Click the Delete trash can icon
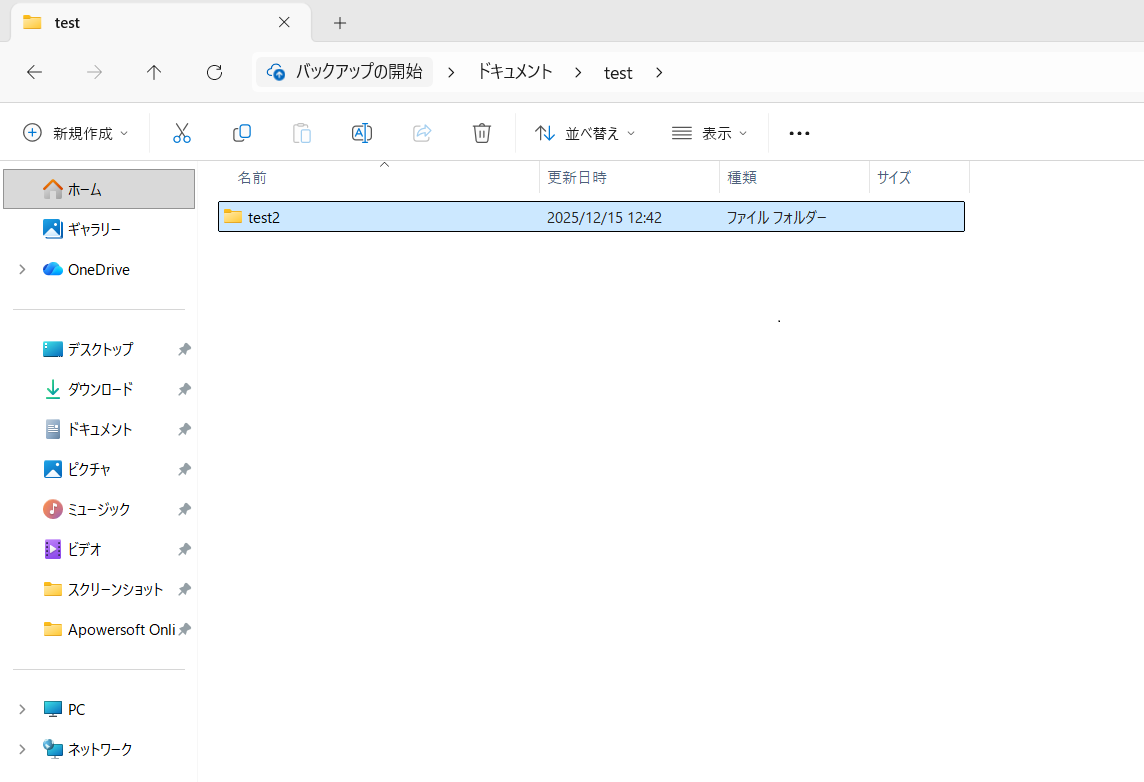Screen dimensions: 1144x782 click(x=482, y=133)
